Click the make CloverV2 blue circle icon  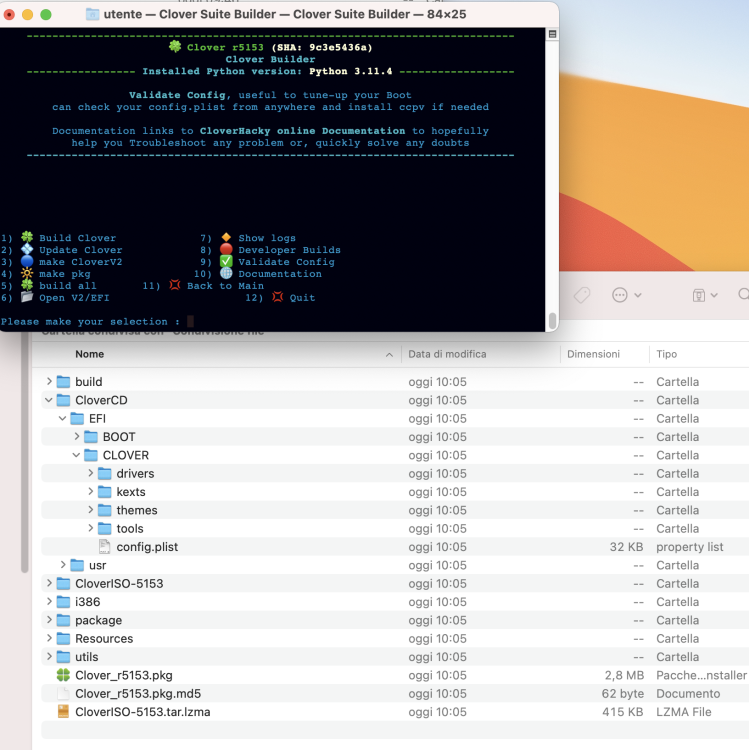pyautogui.click(x=27, y=261)
